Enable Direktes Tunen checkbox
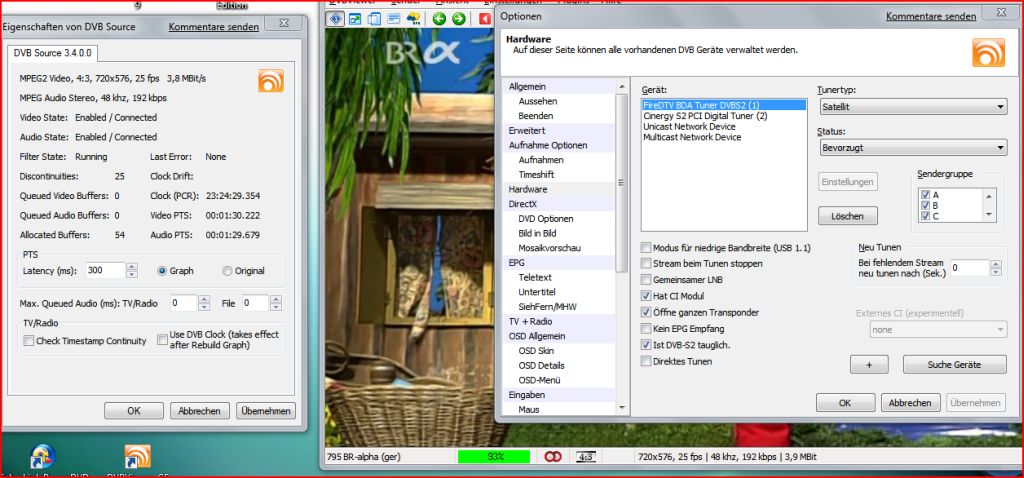 tap(646, 362)
